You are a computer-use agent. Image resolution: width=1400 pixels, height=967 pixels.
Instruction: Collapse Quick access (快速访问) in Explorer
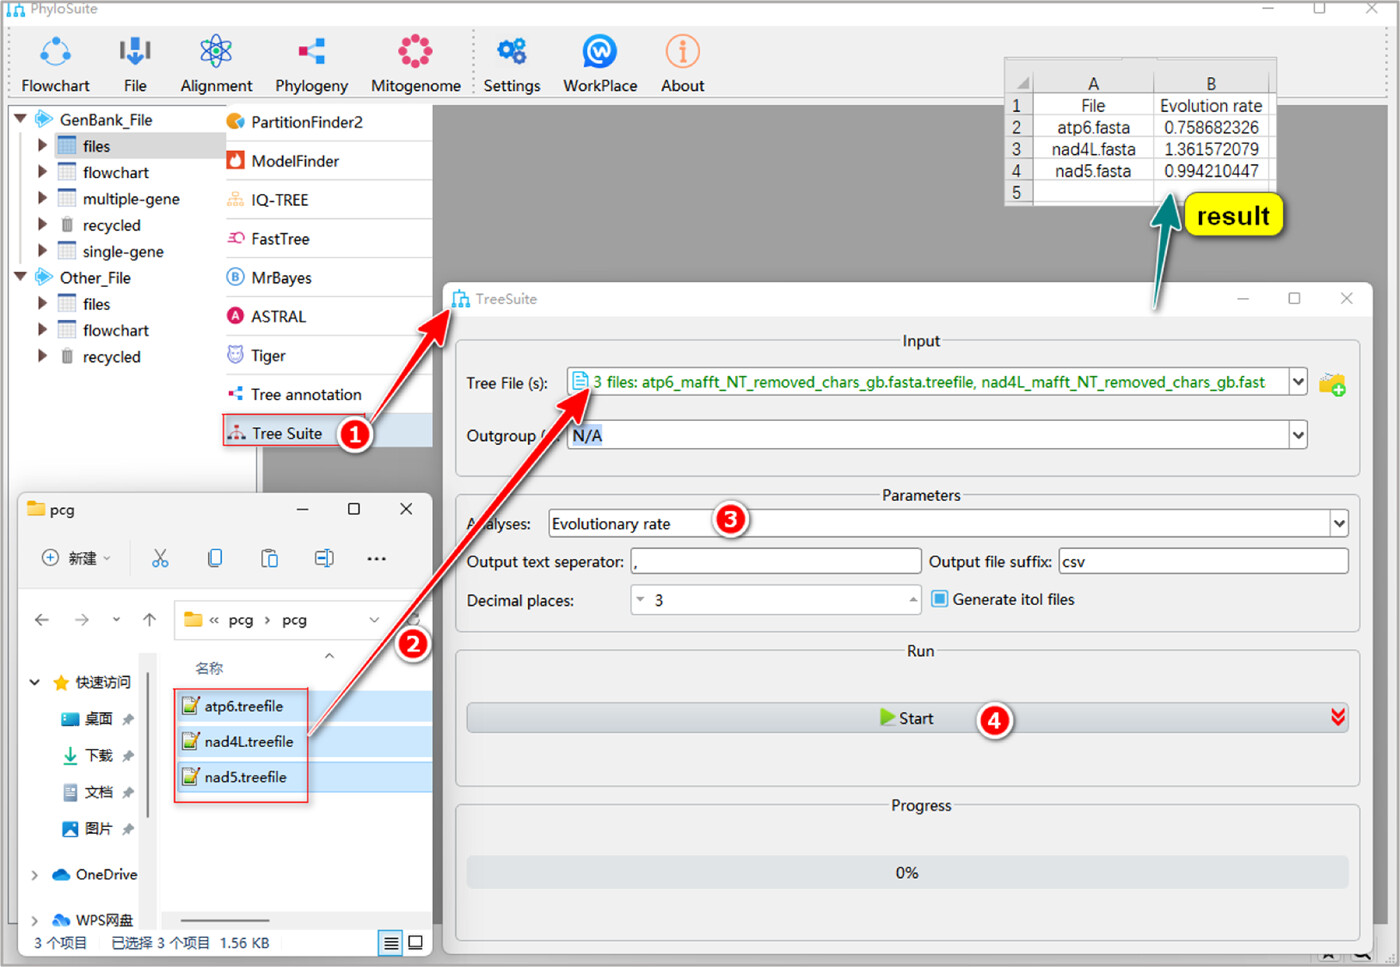[x=34, y=682]
